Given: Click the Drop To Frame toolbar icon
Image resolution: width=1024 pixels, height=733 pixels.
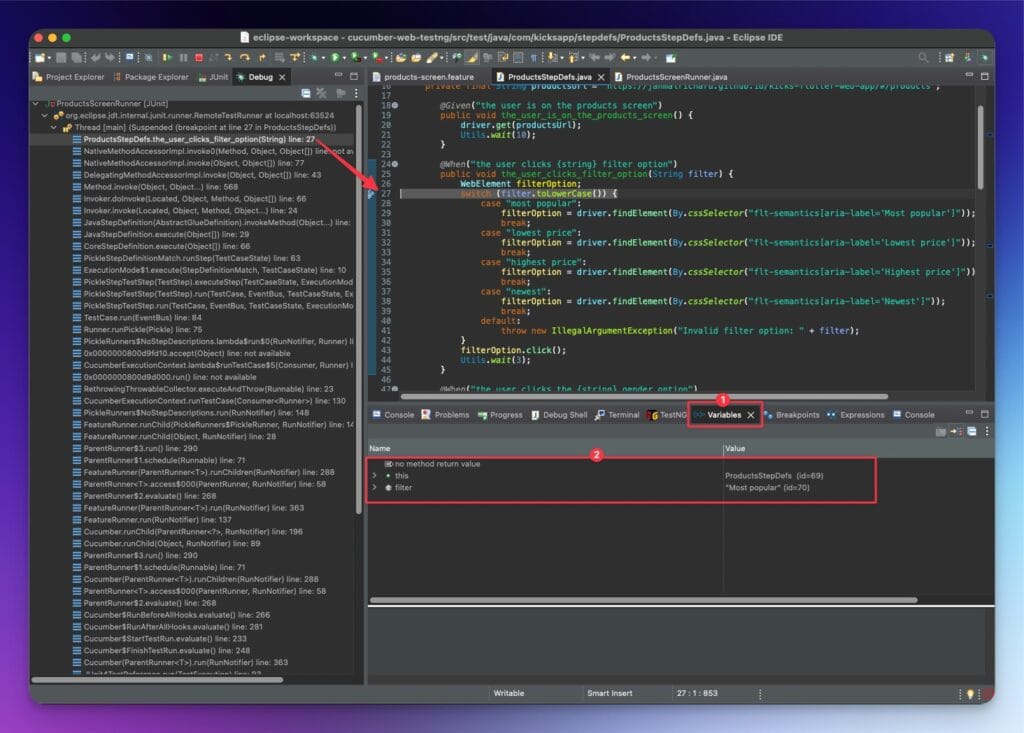Looking at the screenshot, I should coord(280,57).
